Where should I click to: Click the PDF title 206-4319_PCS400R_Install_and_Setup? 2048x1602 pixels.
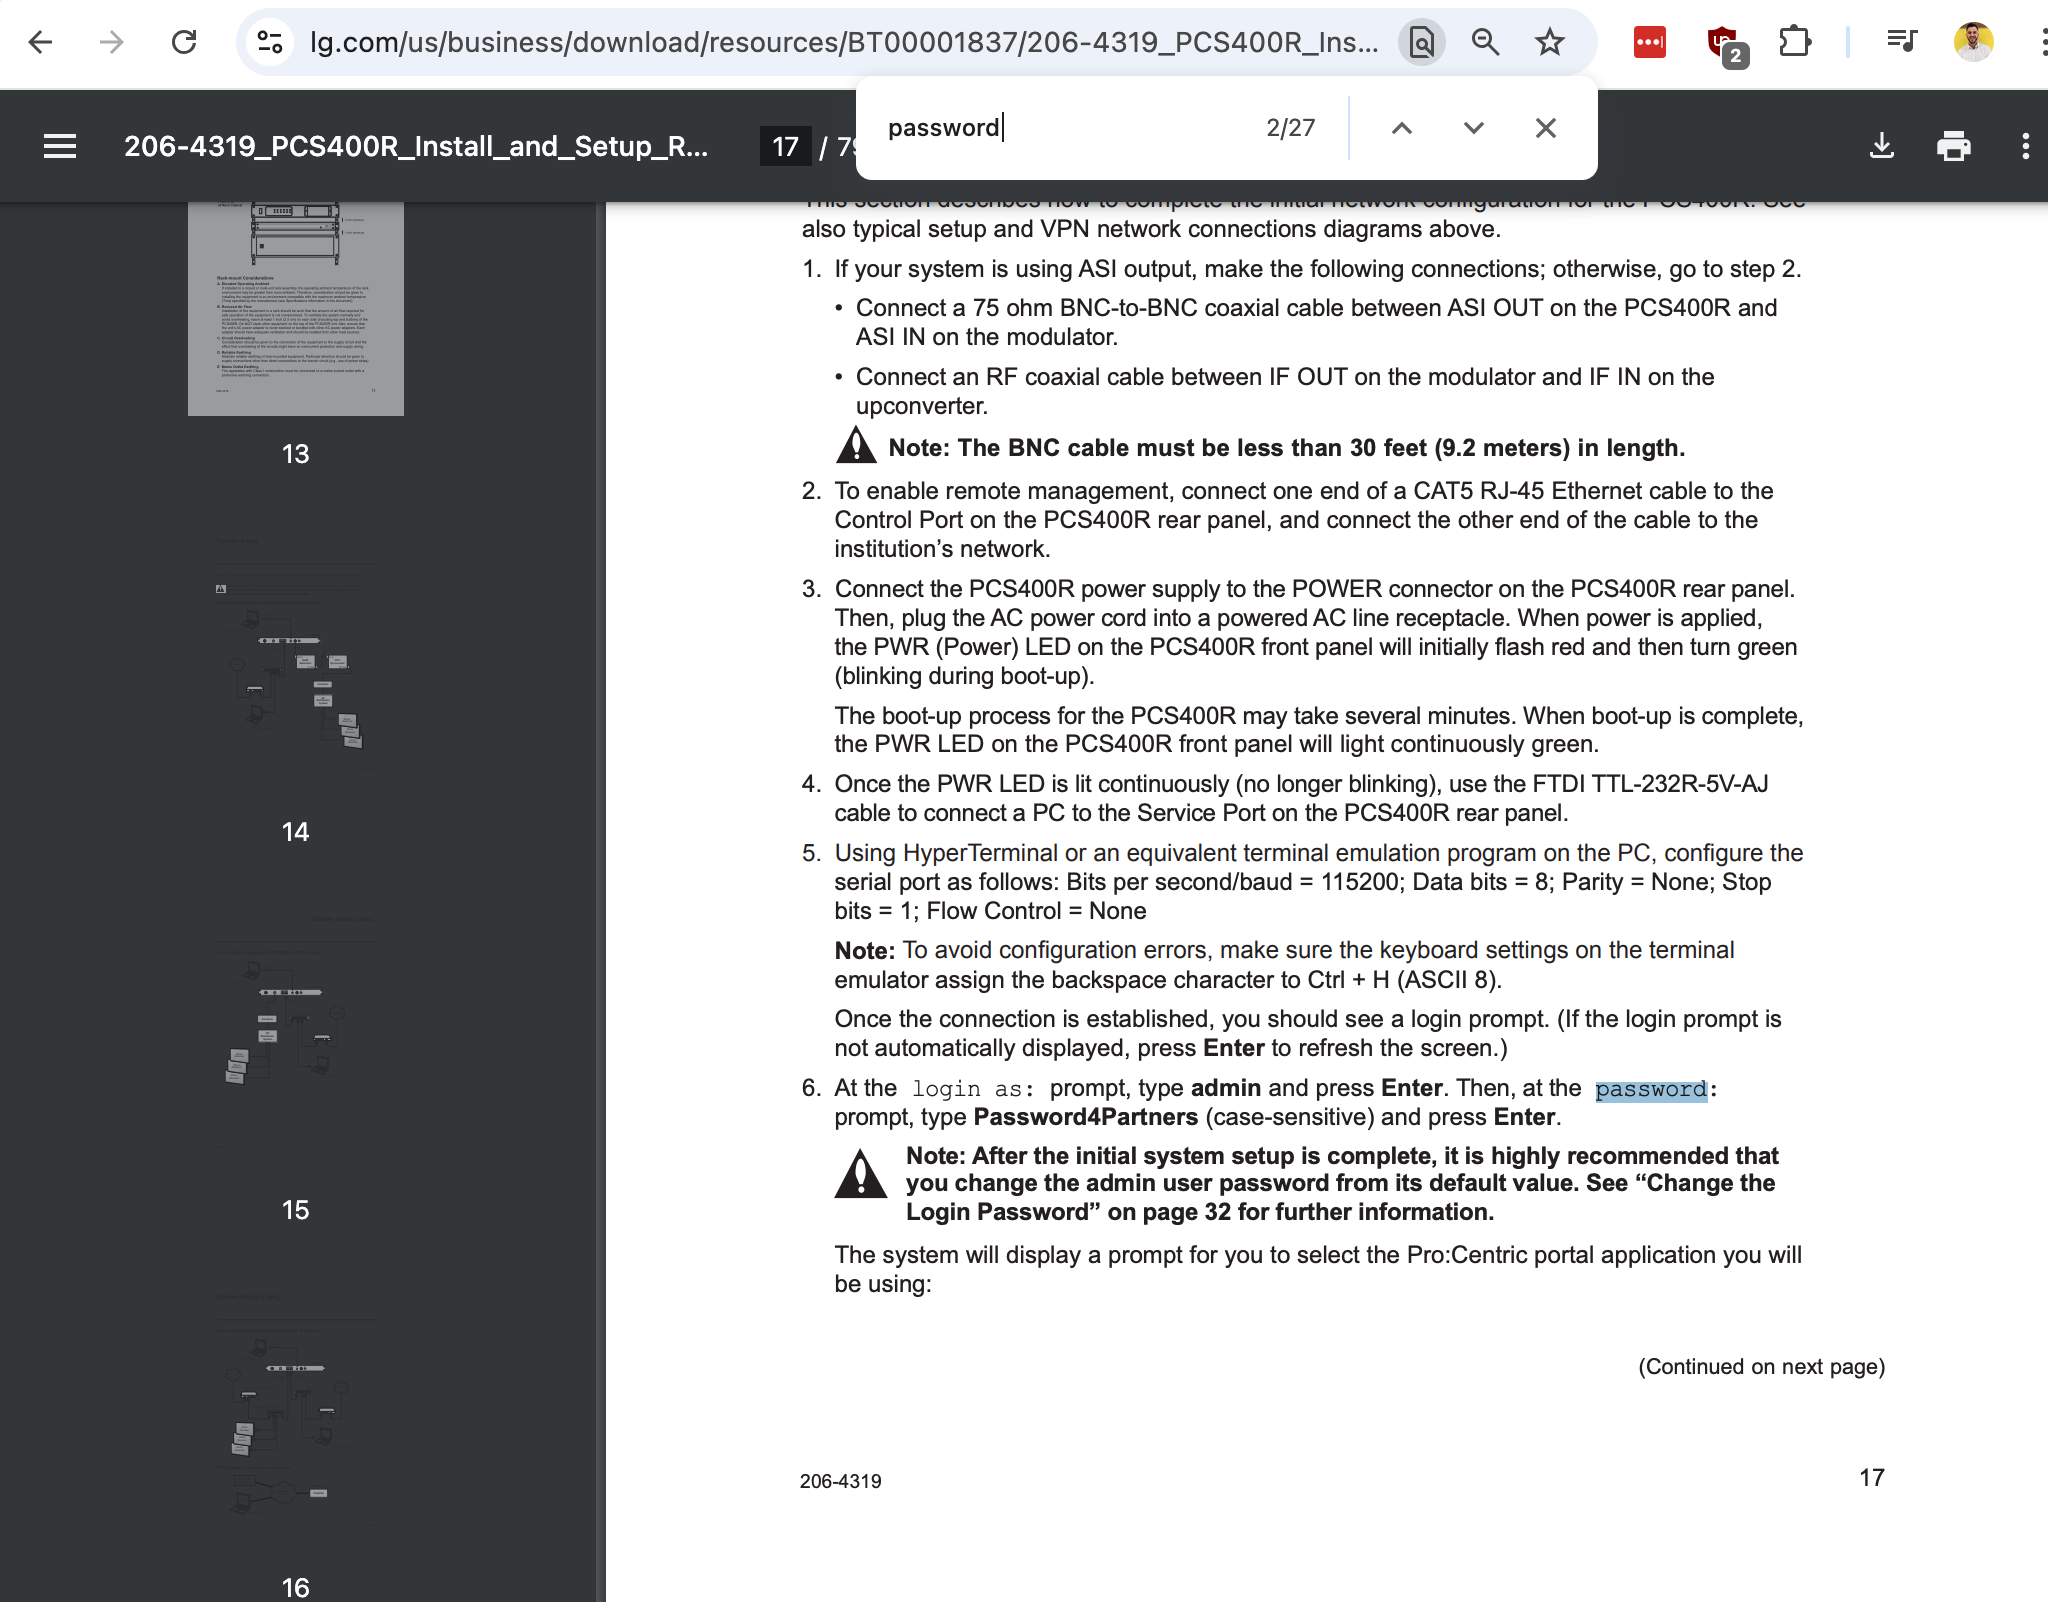416,147
